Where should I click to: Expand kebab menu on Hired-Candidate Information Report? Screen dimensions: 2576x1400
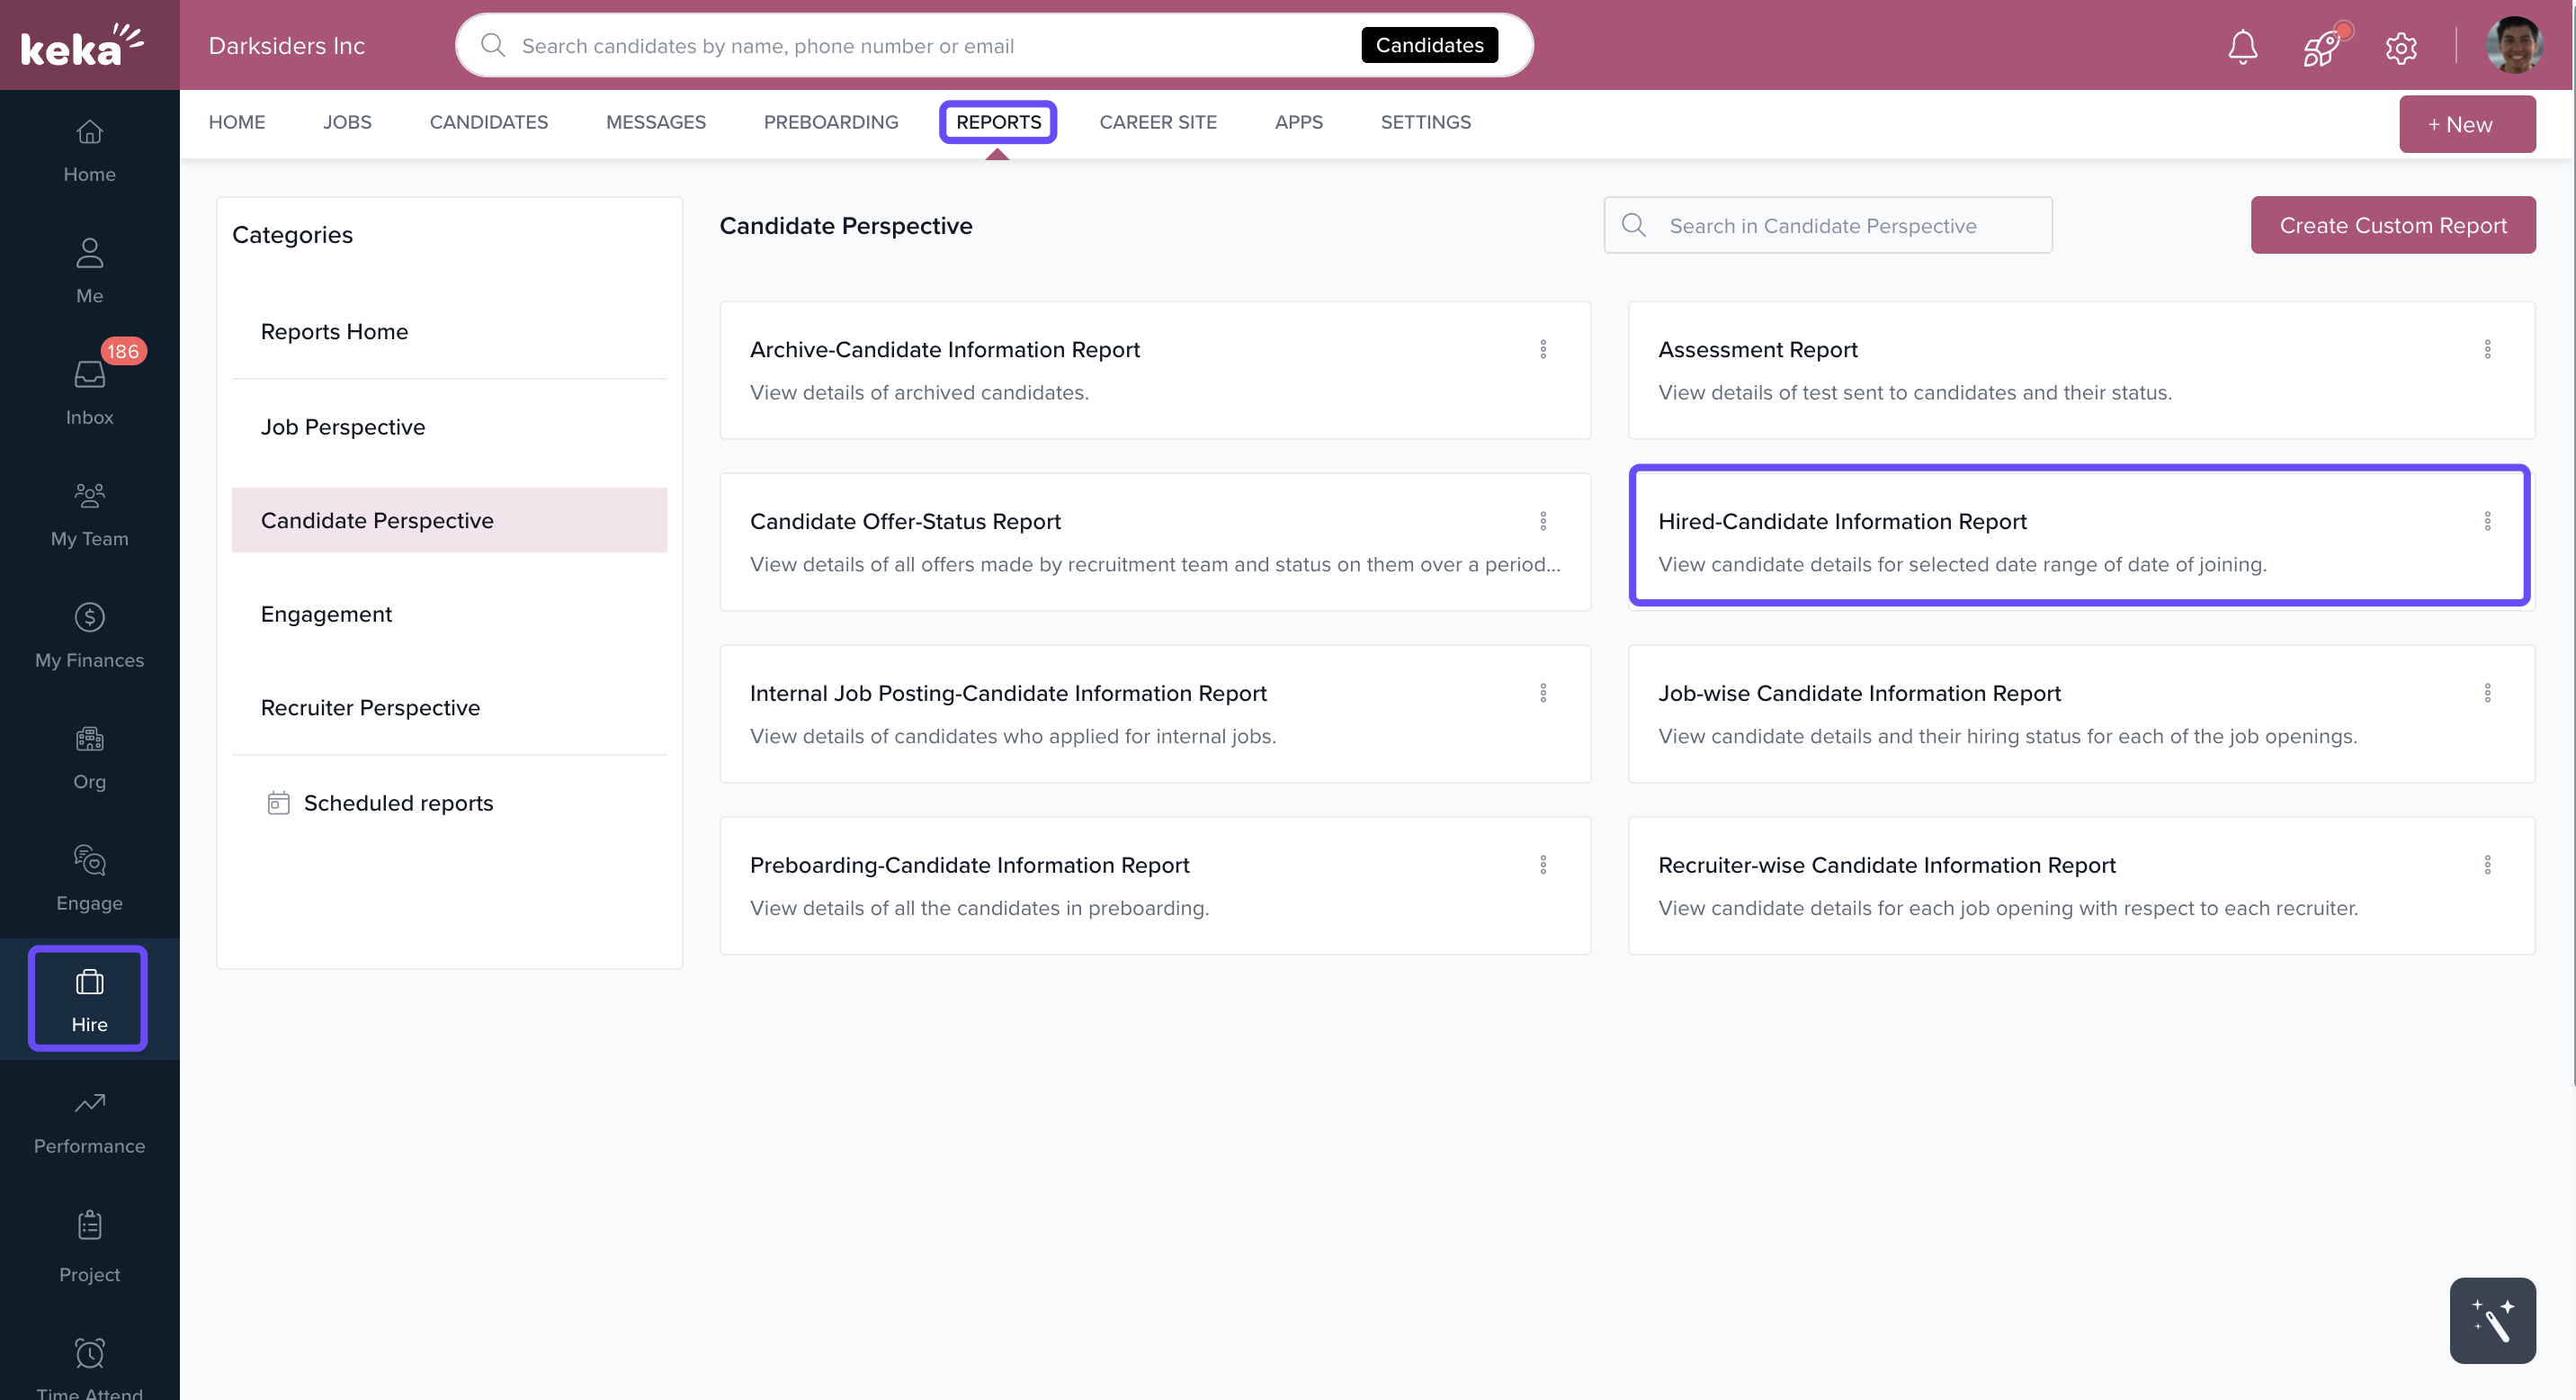tap(2487, 521)
